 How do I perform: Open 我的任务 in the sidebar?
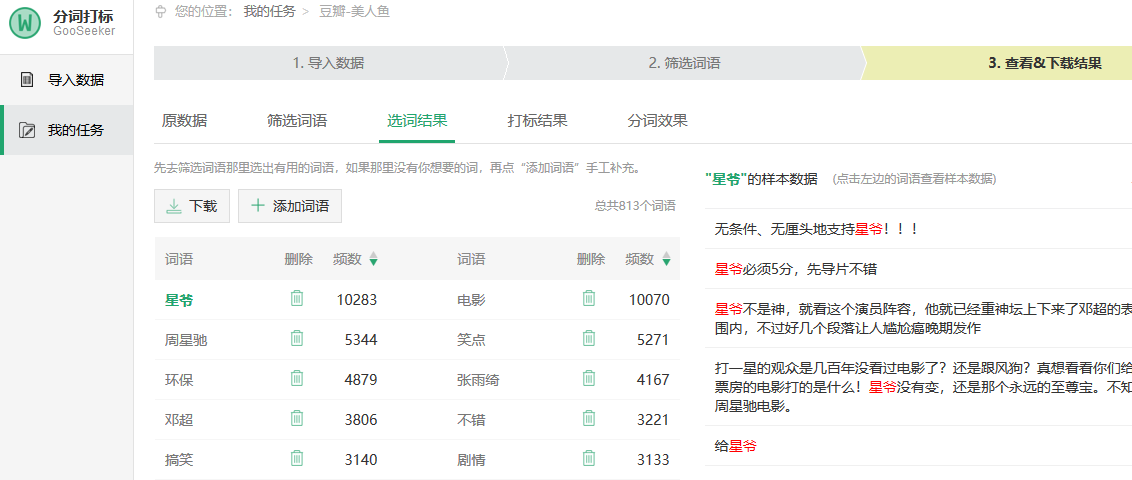coord(66,130)
